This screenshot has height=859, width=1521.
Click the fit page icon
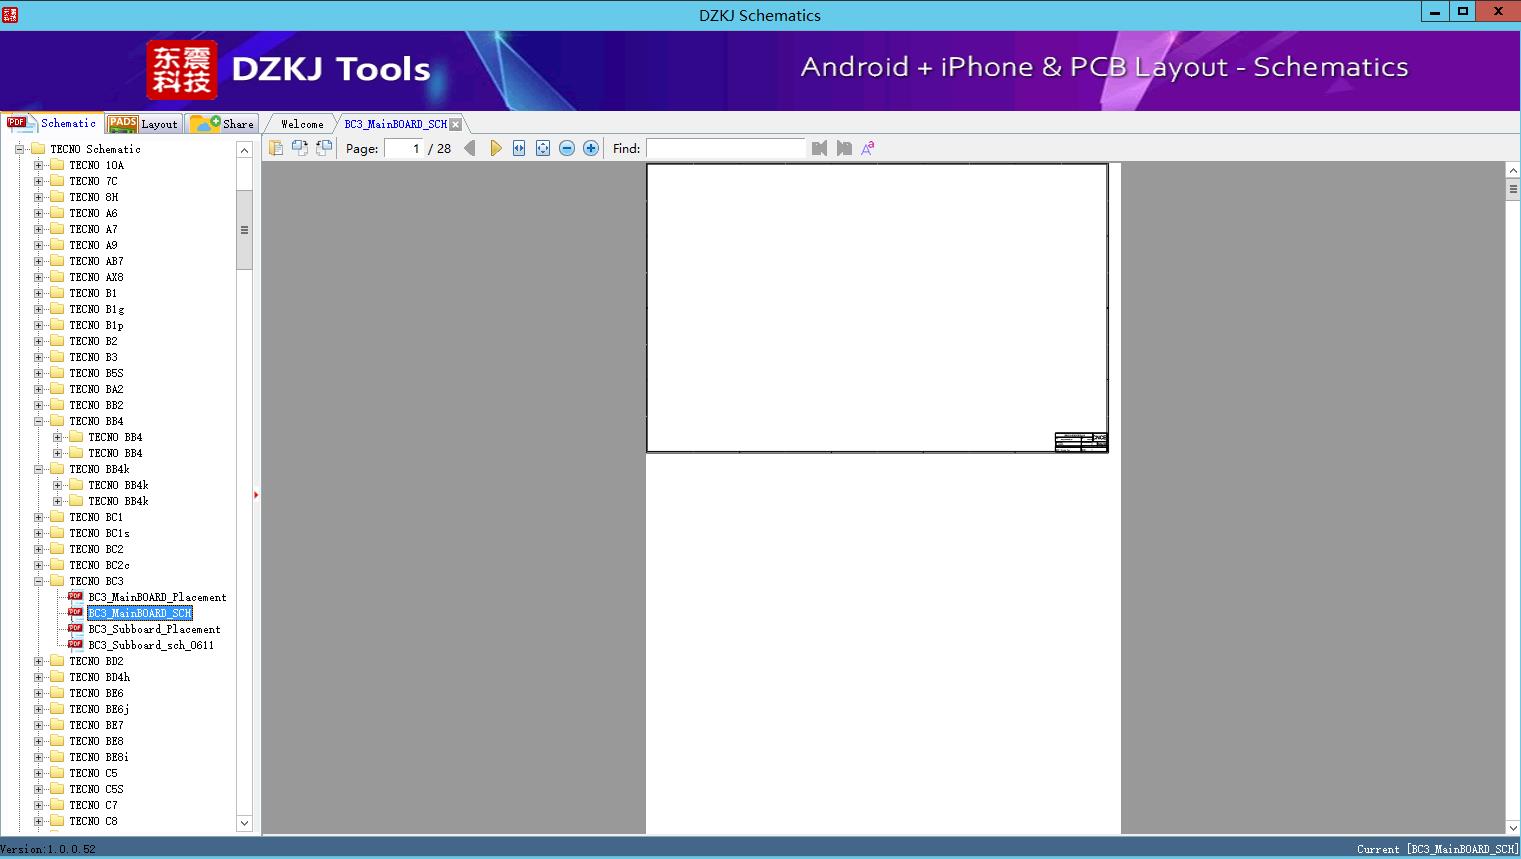[x=543, y=148]
